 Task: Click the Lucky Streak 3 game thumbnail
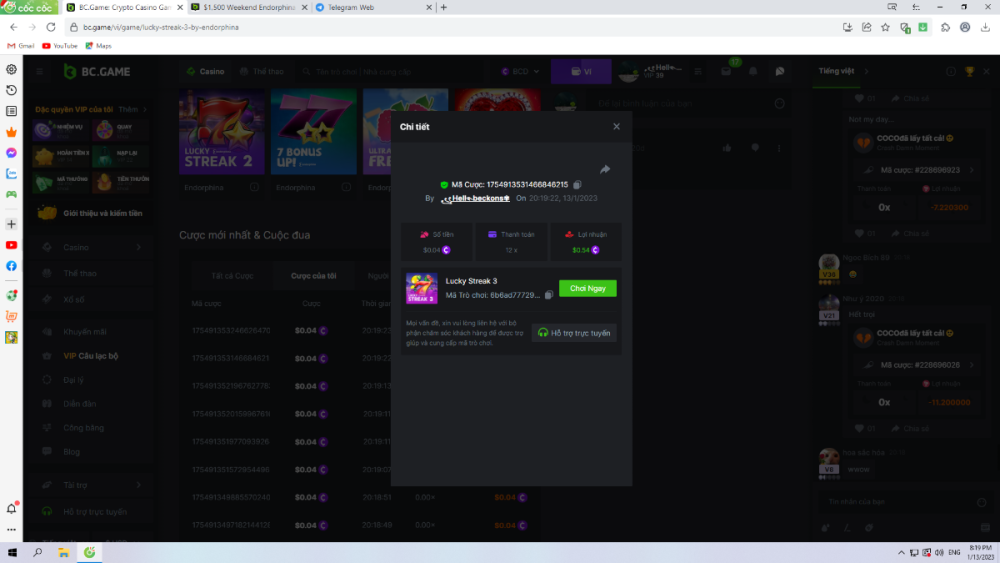[x=421, y=289]
